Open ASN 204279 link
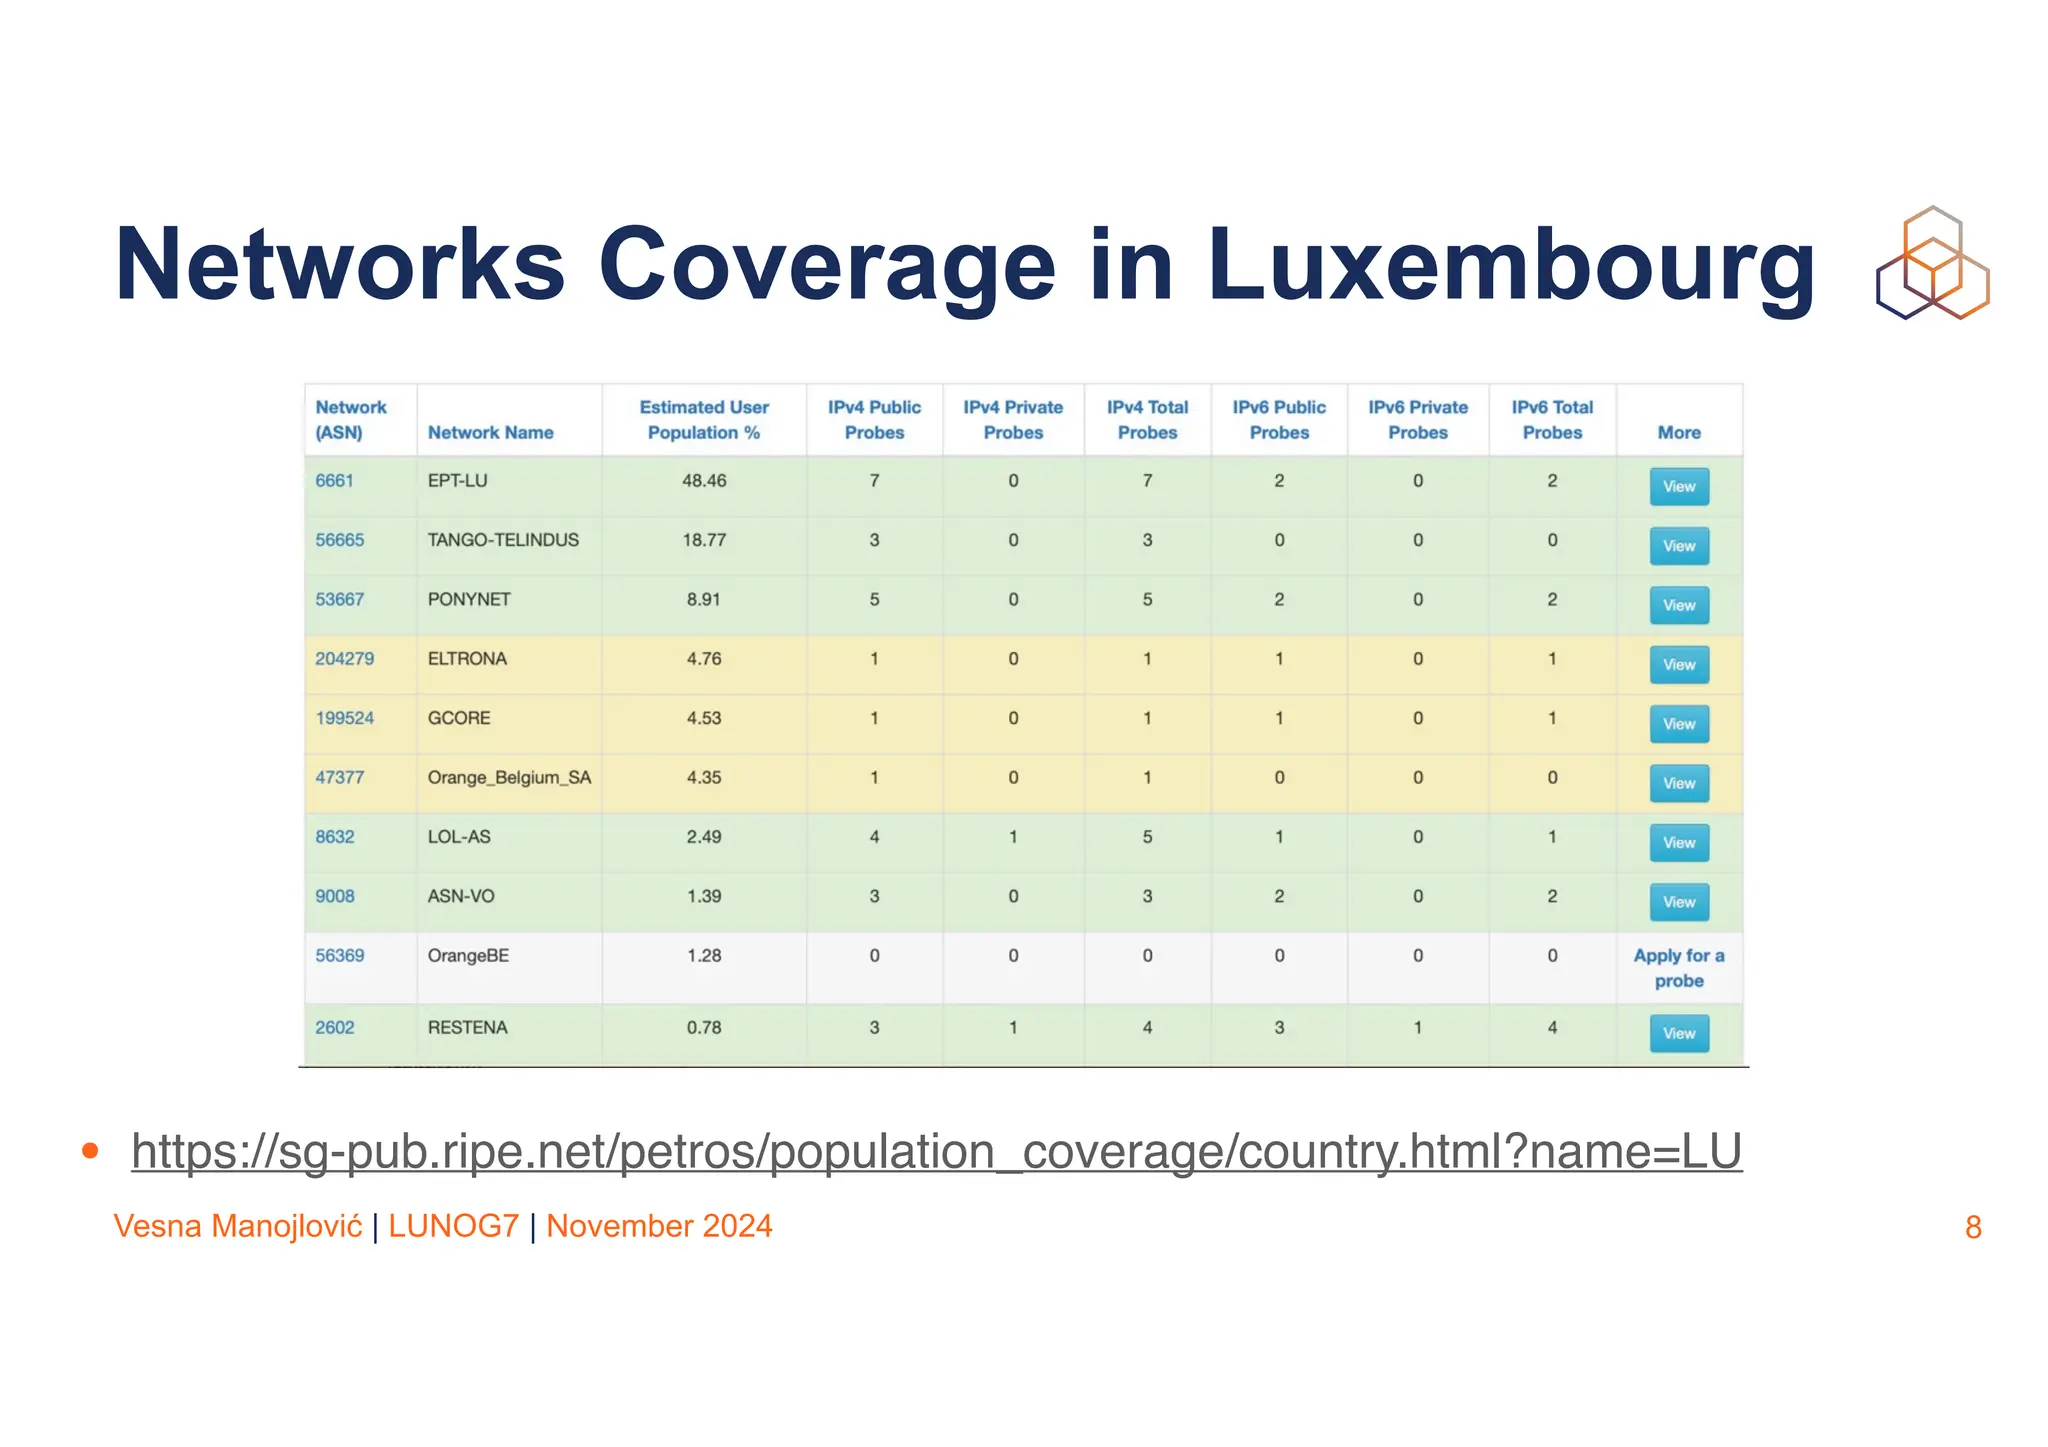The image size is (2048, 1447). coord(345,659)
